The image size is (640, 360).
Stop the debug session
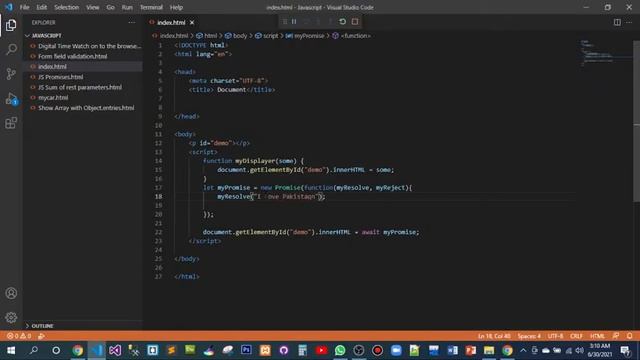[x=355, y=22]
